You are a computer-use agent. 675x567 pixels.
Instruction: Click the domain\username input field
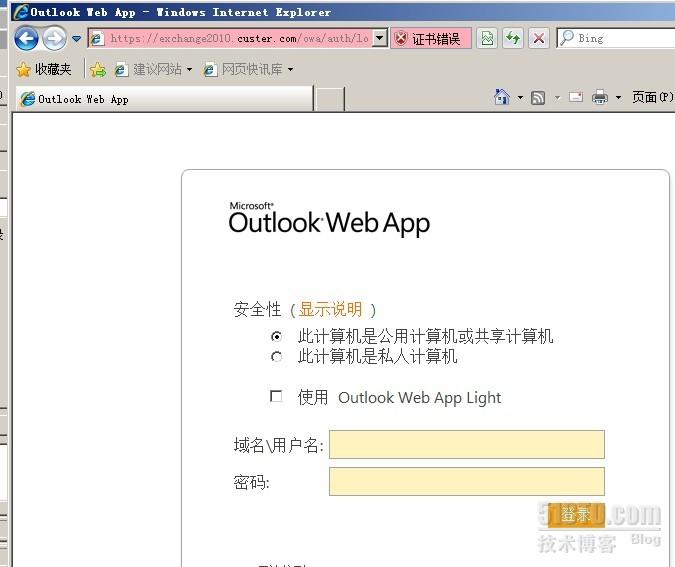[467, 444]
